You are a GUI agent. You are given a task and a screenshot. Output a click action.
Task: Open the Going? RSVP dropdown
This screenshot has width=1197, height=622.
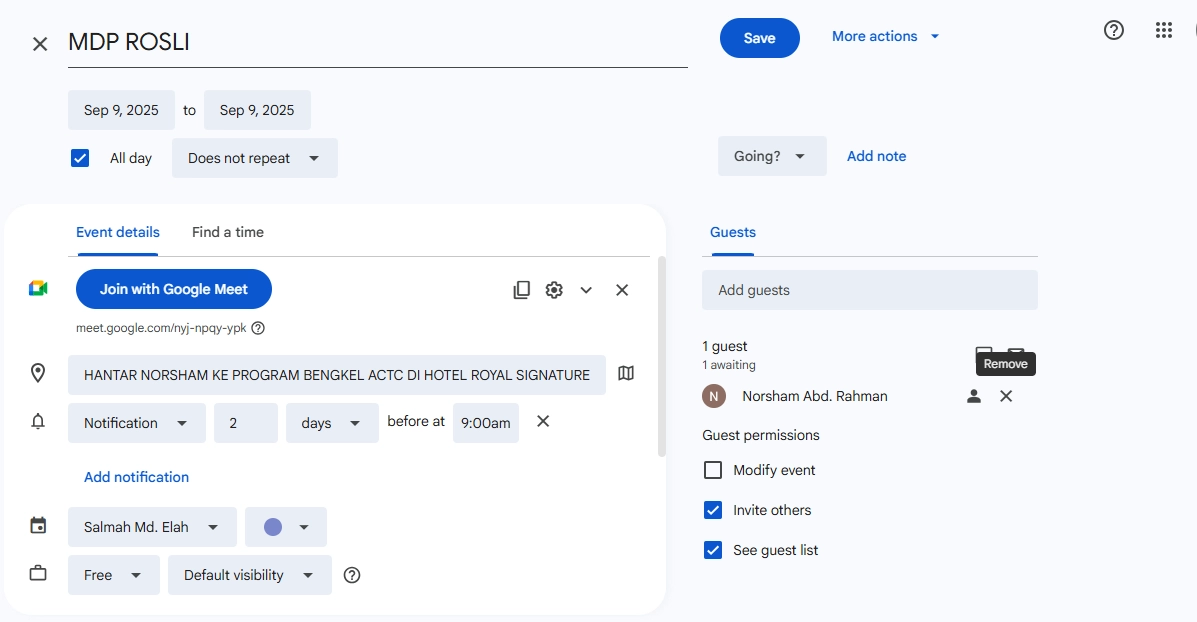click(x=771, y=156)
